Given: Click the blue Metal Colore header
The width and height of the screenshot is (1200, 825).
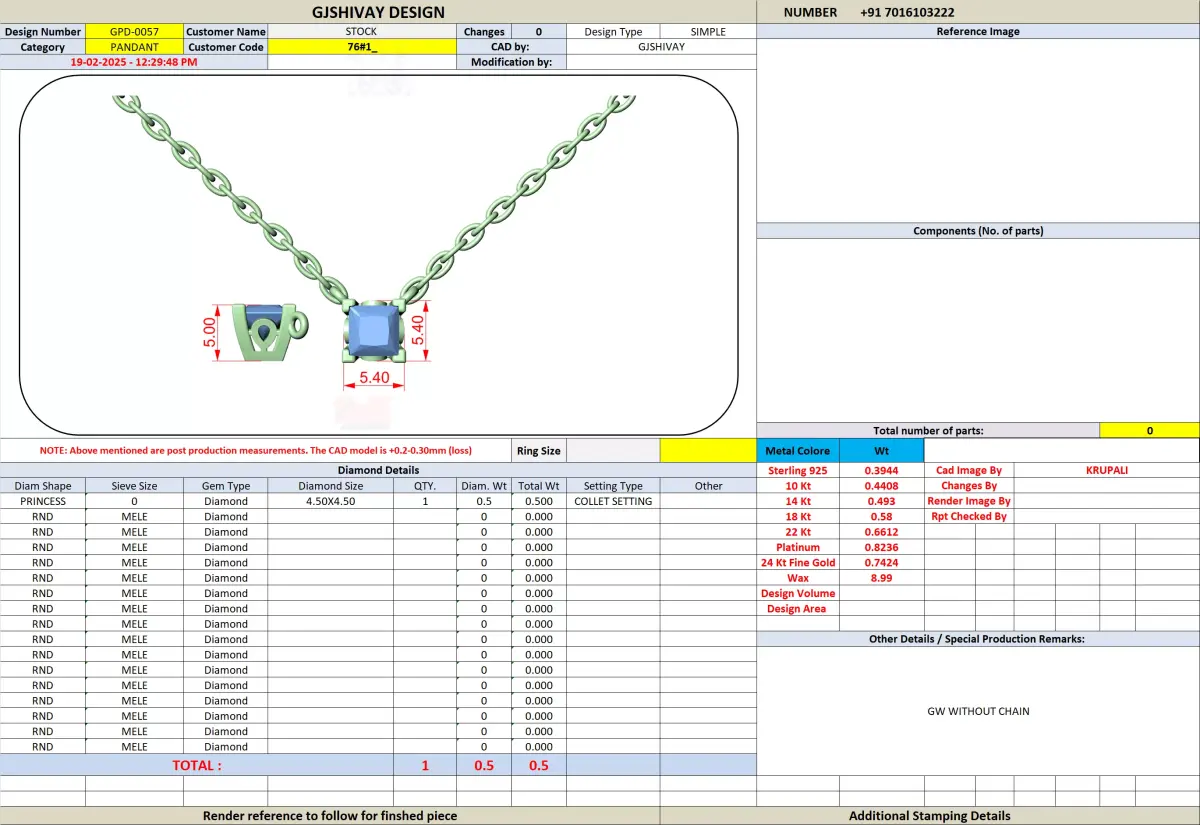Looking at the screenshot, I should point(798,451).
